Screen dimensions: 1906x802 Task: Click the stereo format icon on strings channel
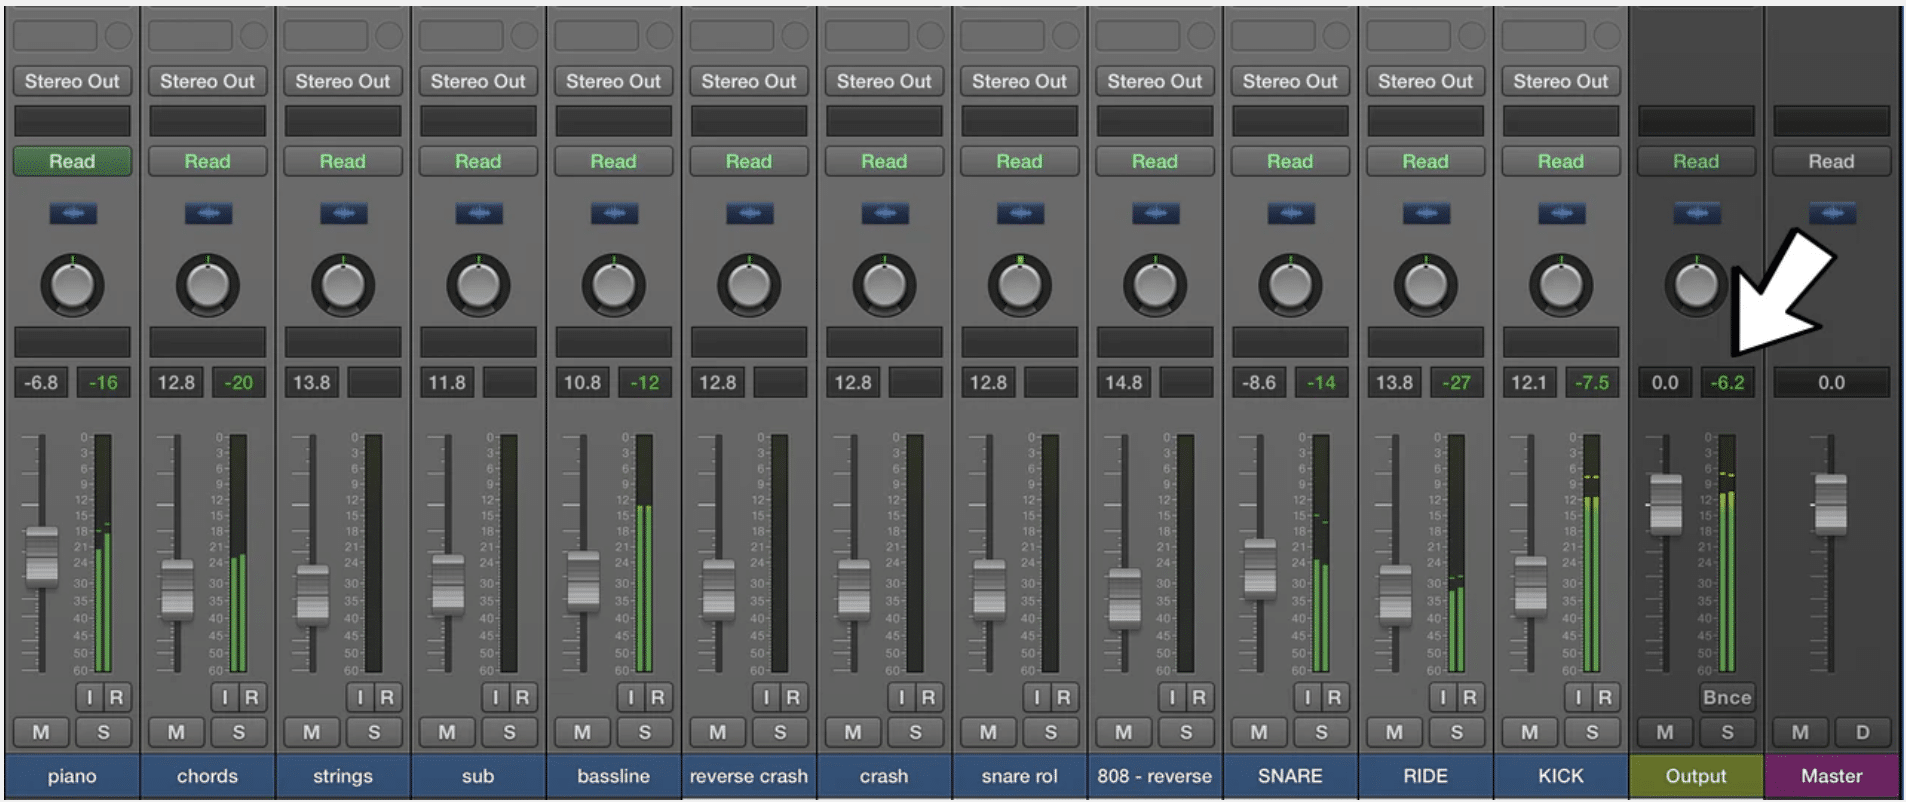343,213
